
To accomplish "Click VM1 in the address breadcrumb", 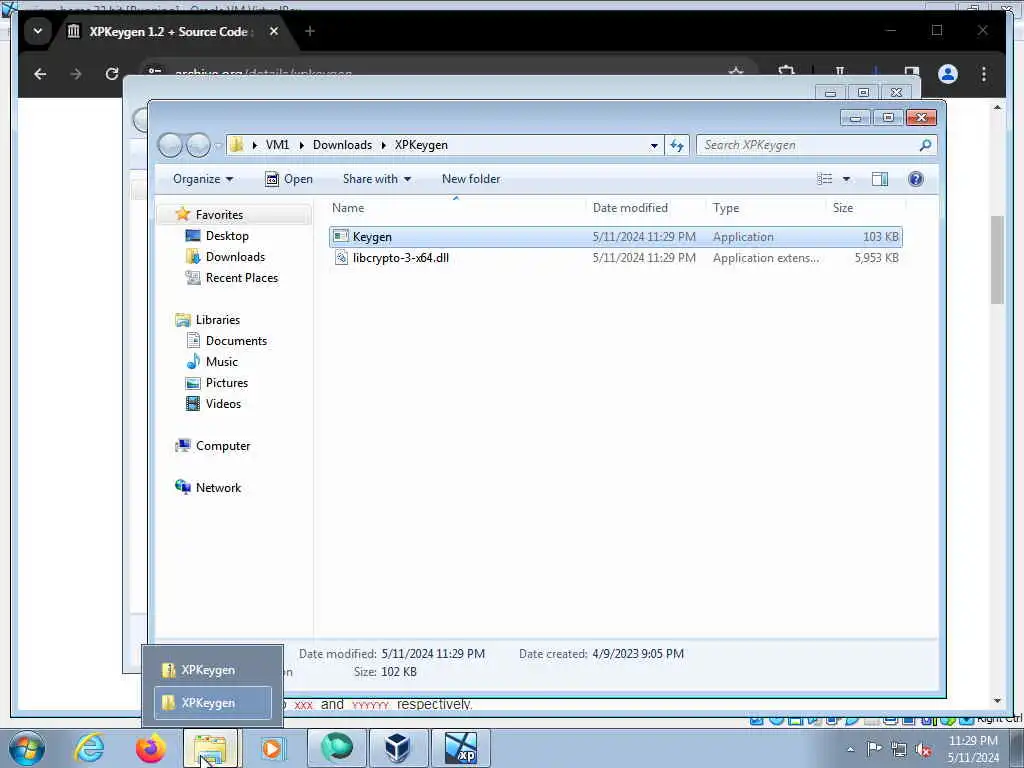I will click(277, 145).
